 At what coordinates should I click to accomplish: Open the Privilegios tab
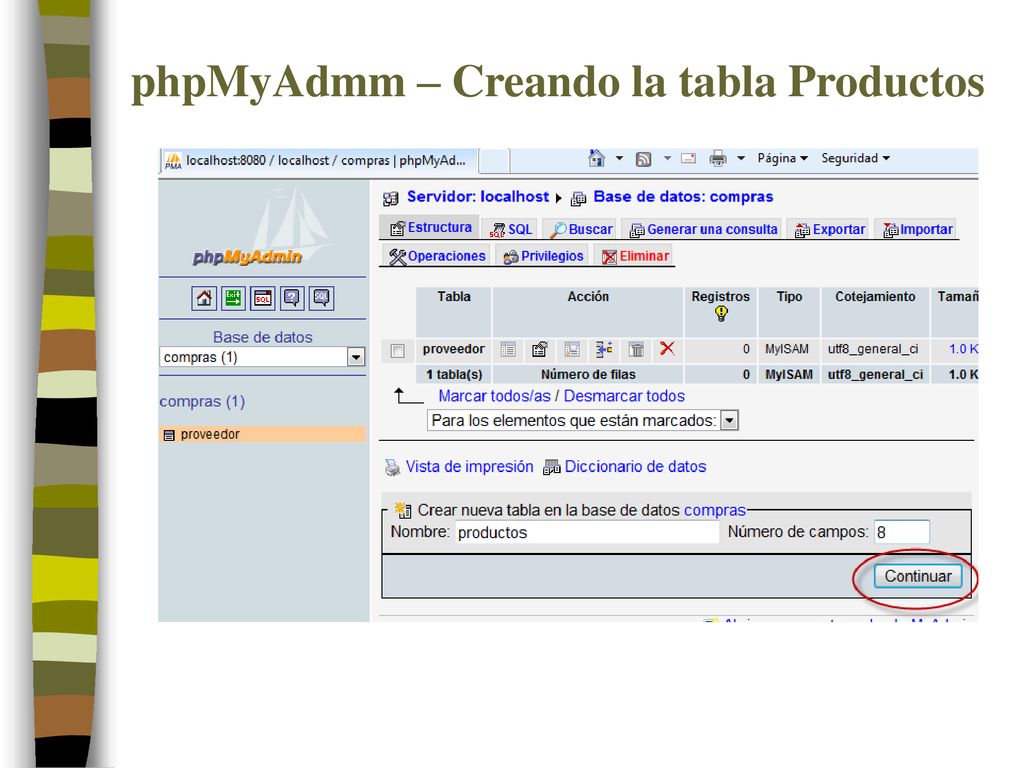(543, 256)
